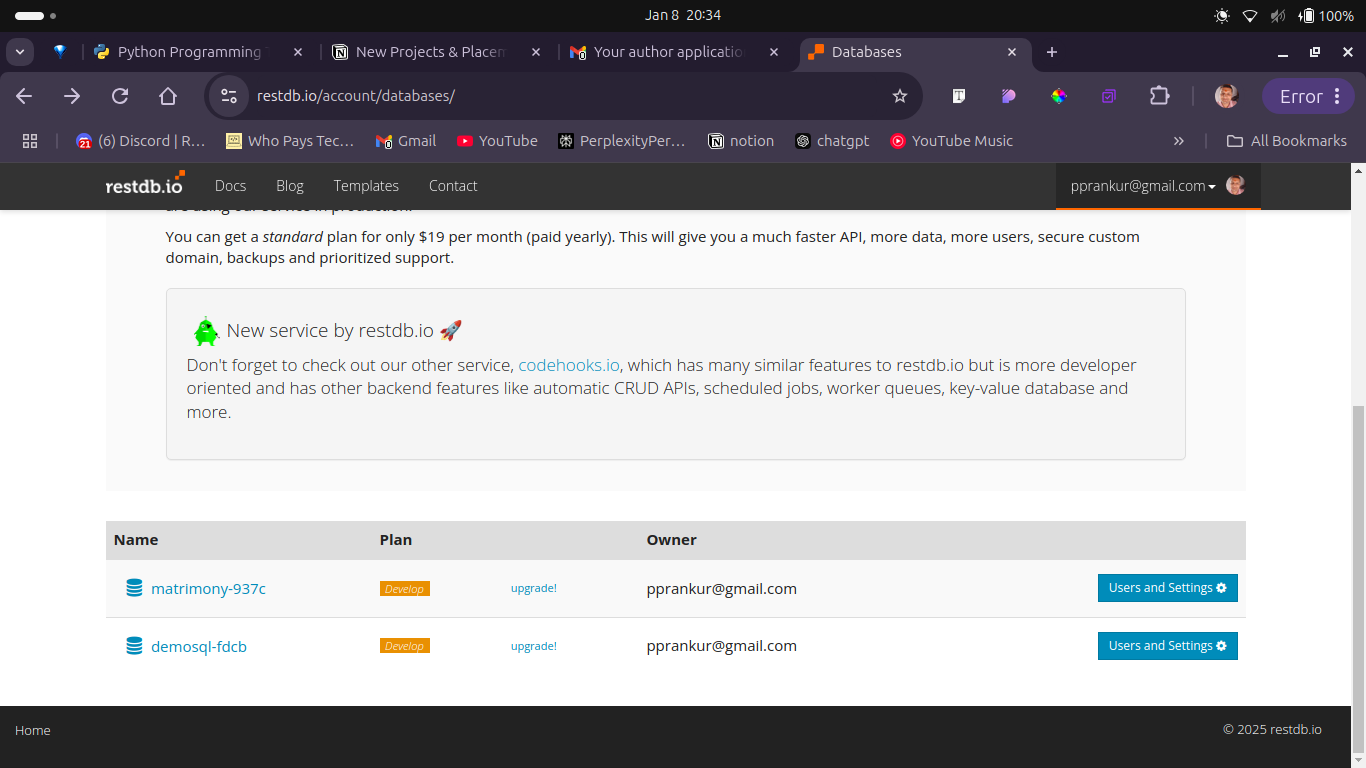
Task: Open the tab search dropdown arrow
Action: click(19, 52)
